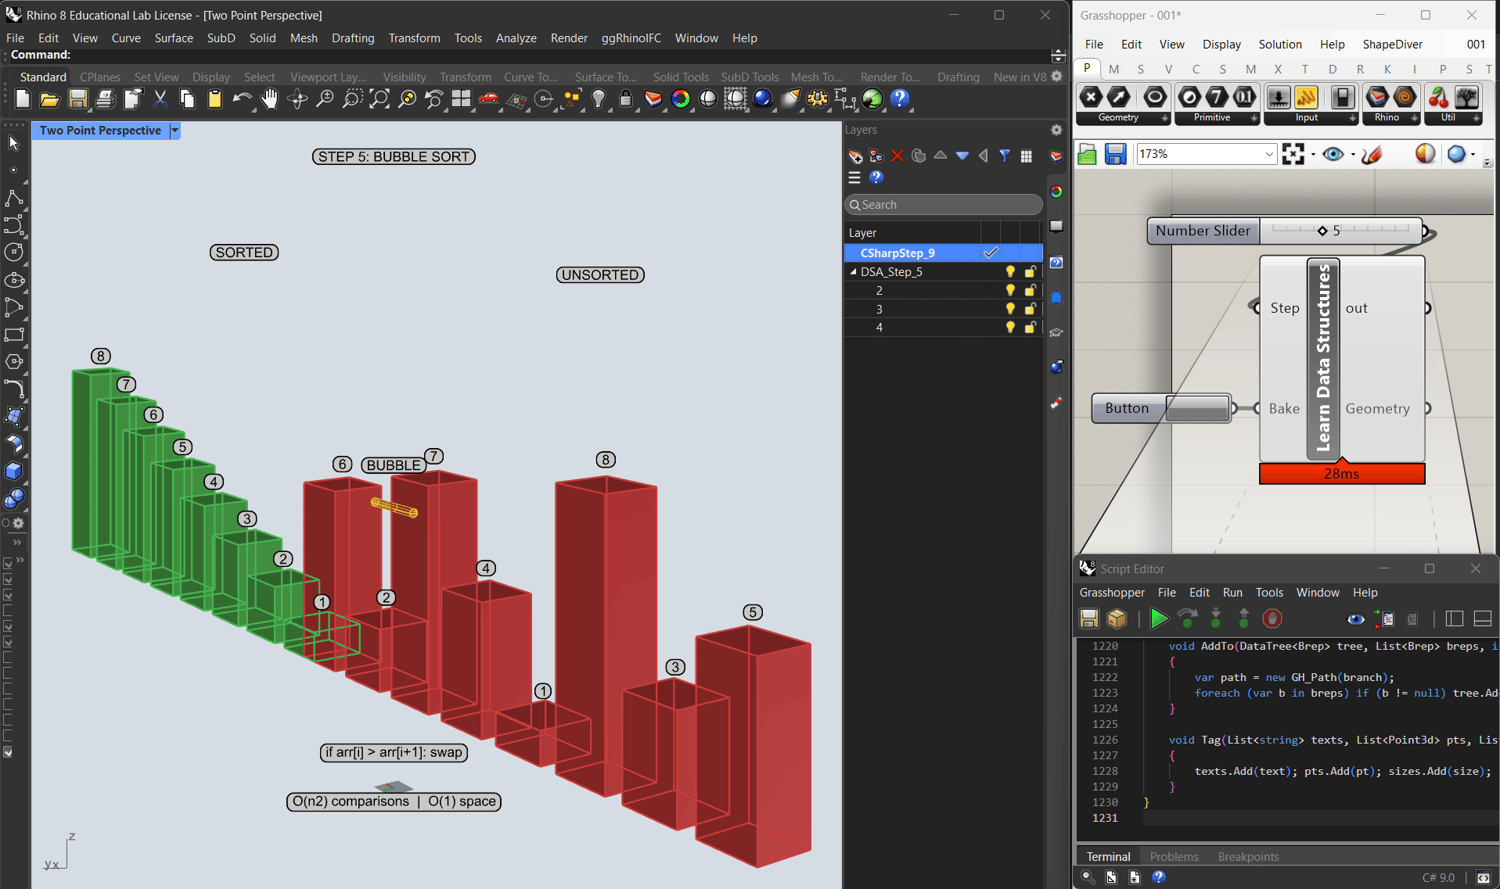Click the Undo arrow in Standard toolbar
The height and width of the screenshot is (889, 1500).
(x=242, y=99)
